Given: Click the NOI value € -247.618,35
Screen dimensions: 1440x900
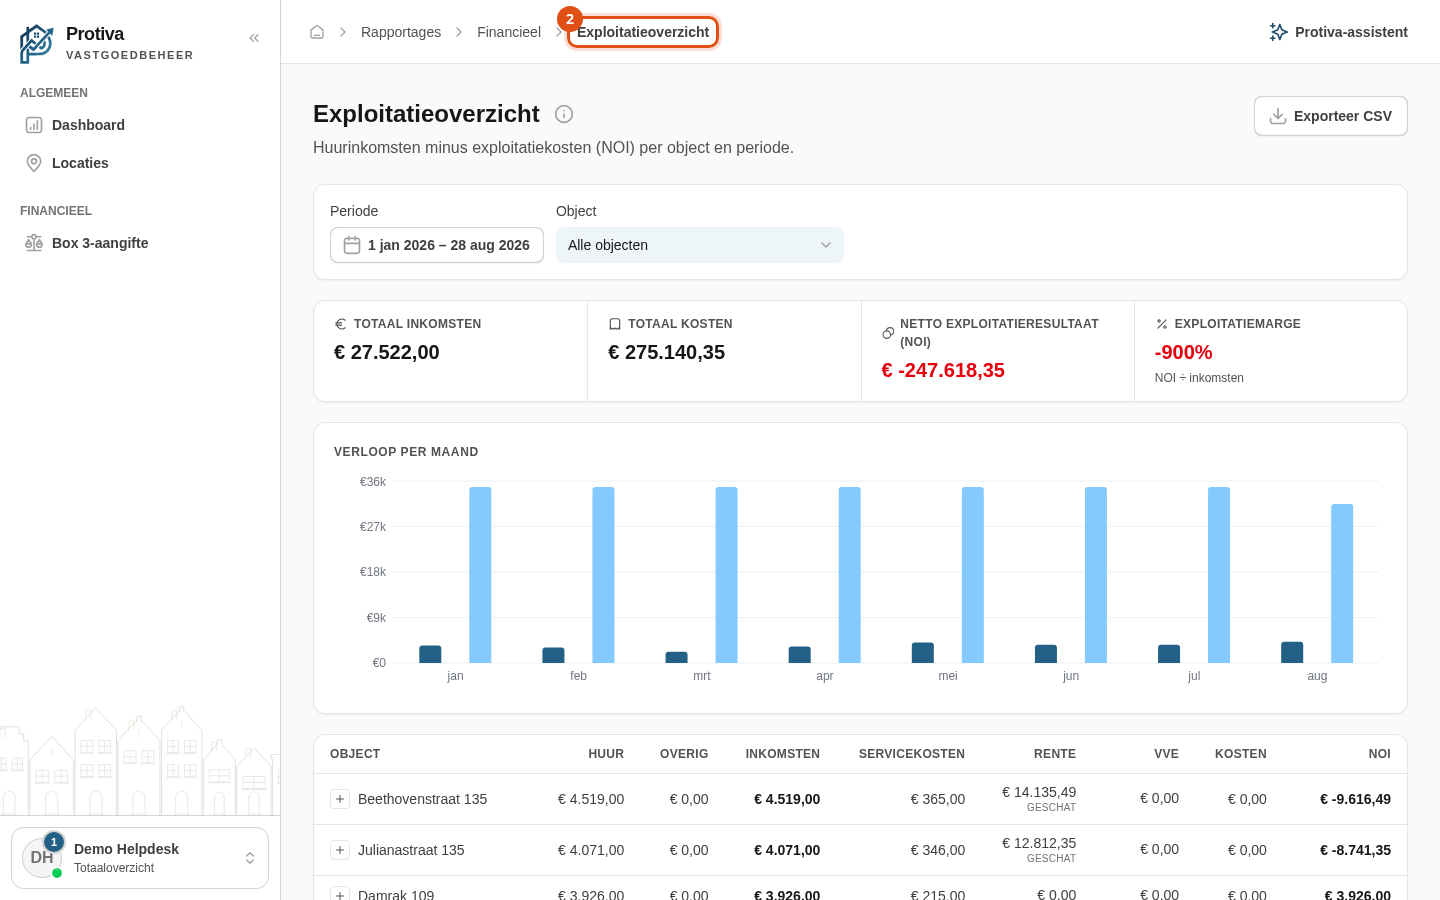Looking at the screenshot, I should [943, 370].
